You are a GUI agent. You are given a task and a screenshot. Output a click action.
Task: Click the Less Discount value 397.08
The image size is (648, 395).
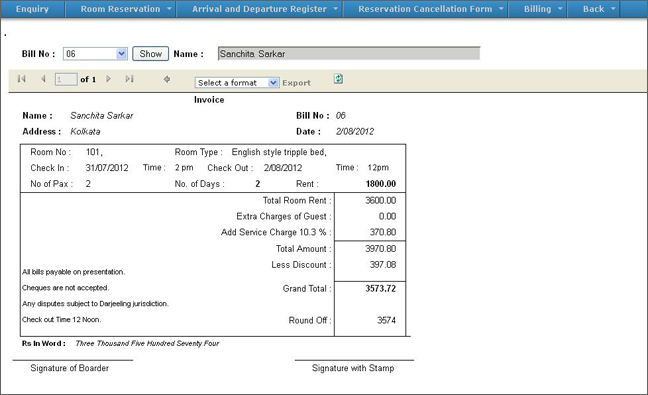point(383,264)
